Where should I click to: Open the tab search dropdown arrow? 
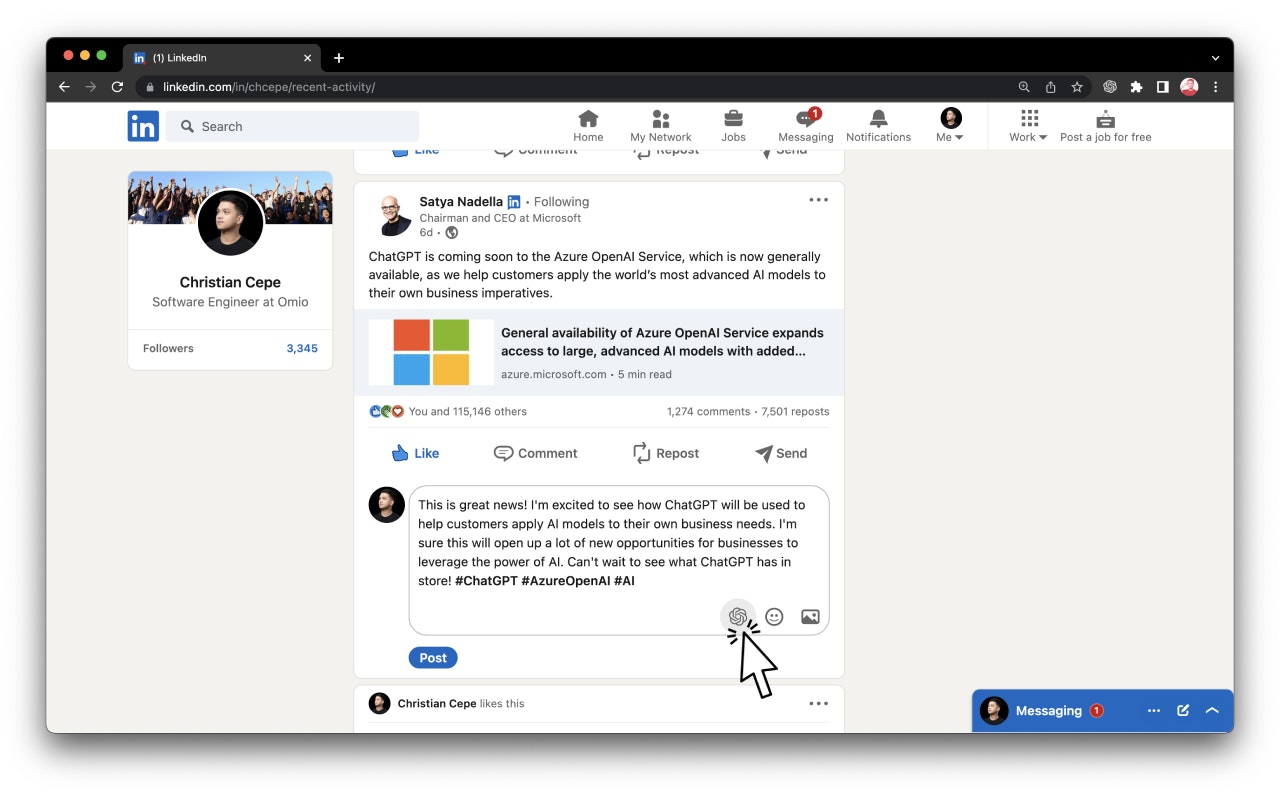[1215, 58]
